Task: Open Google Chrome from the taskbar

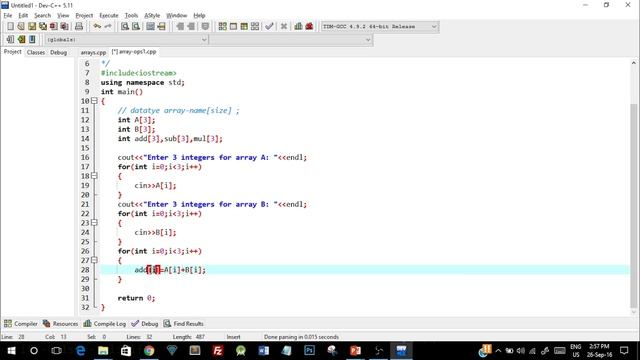Action: [149, 351]
